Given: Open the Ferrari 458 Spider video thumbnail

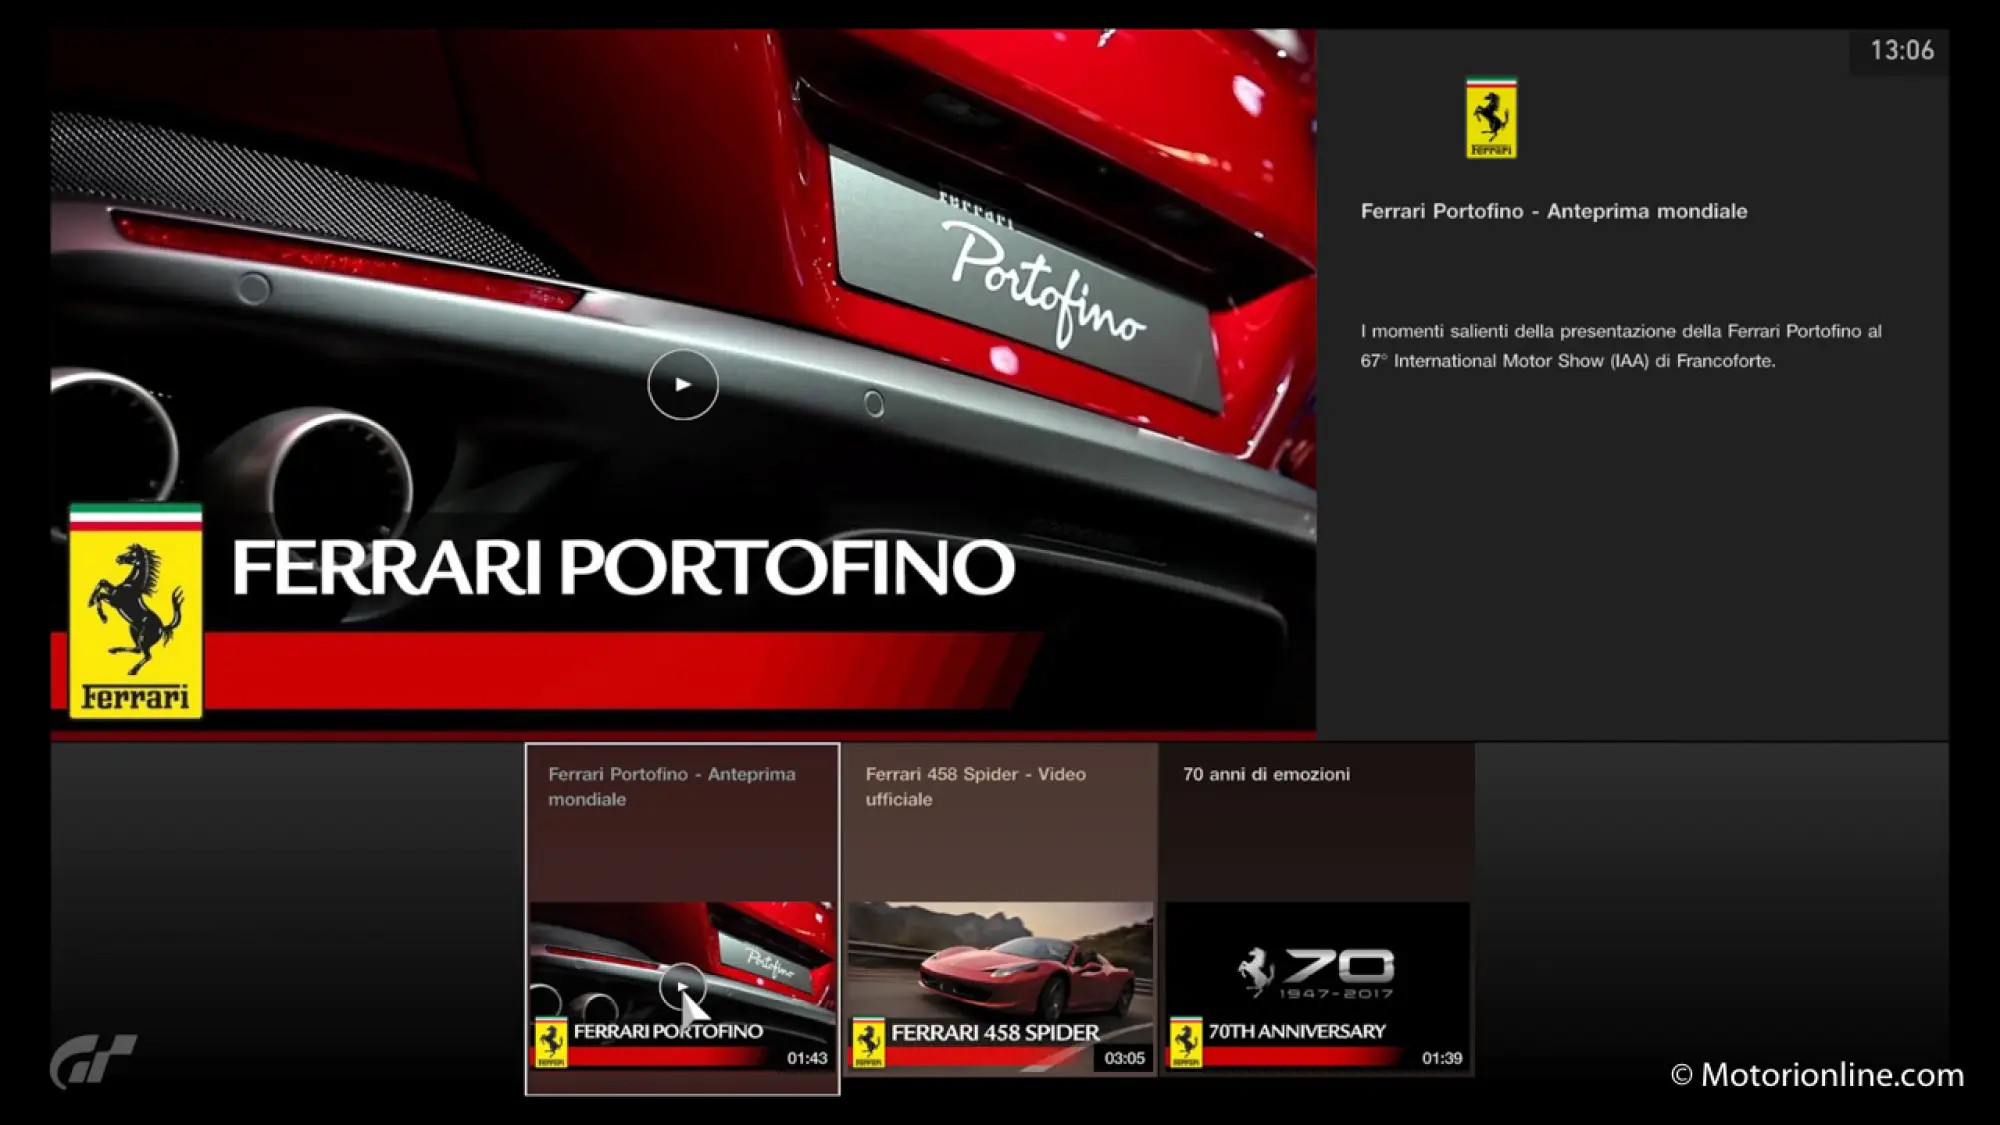Looking at the screenshot, I should point(1000,988).
